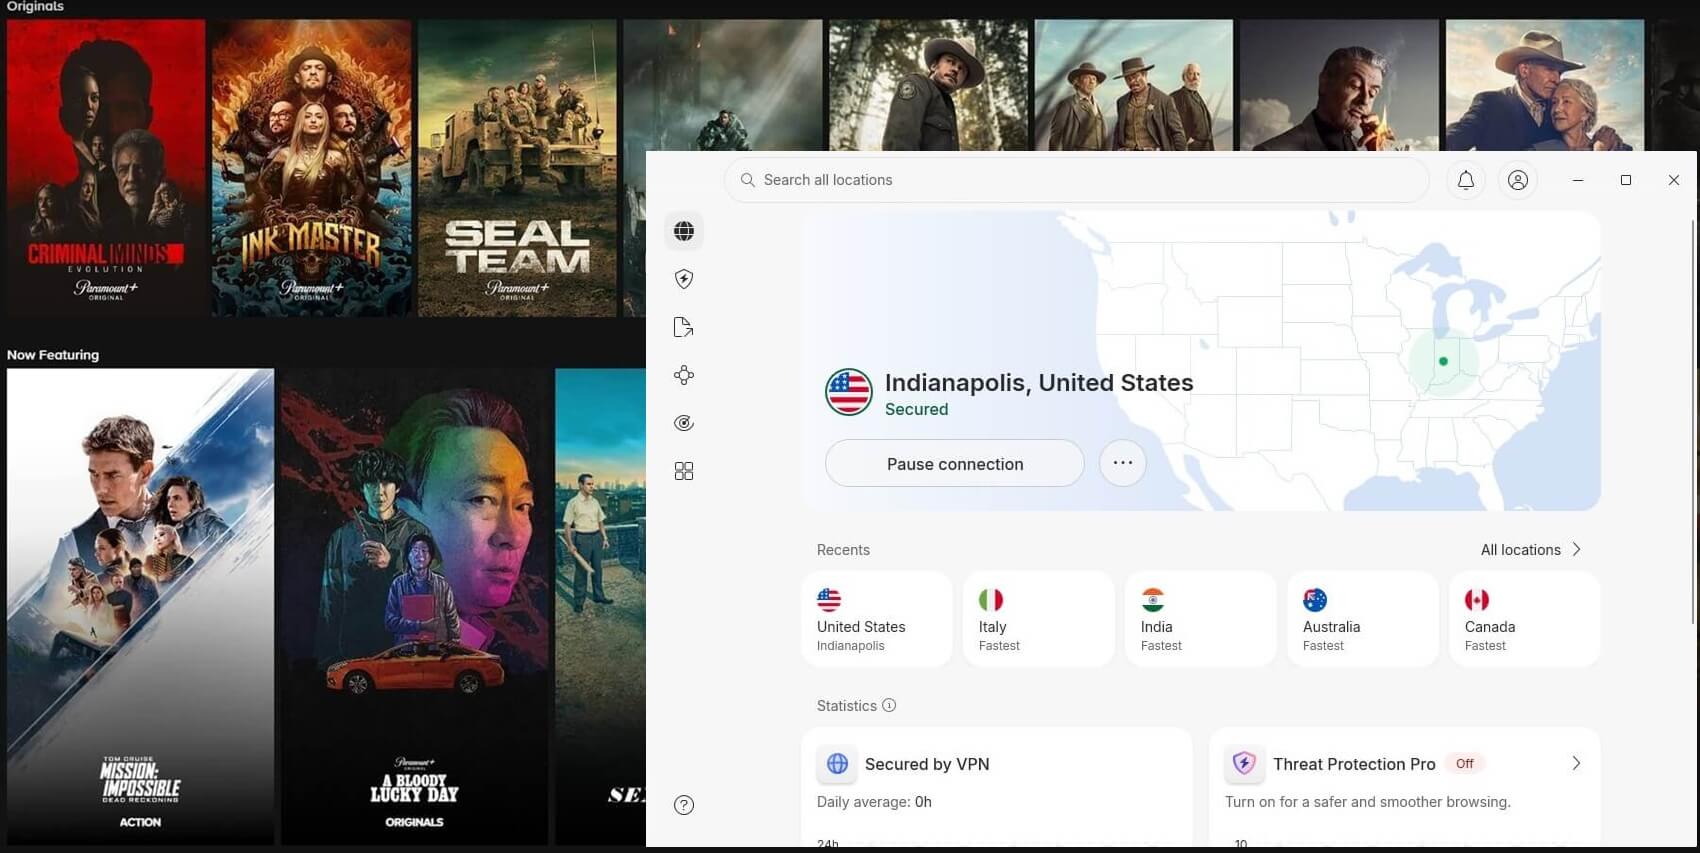The height and width of the screenshot is (853, 1700).
Task: Open the help question mark icon
Action: 684,805
